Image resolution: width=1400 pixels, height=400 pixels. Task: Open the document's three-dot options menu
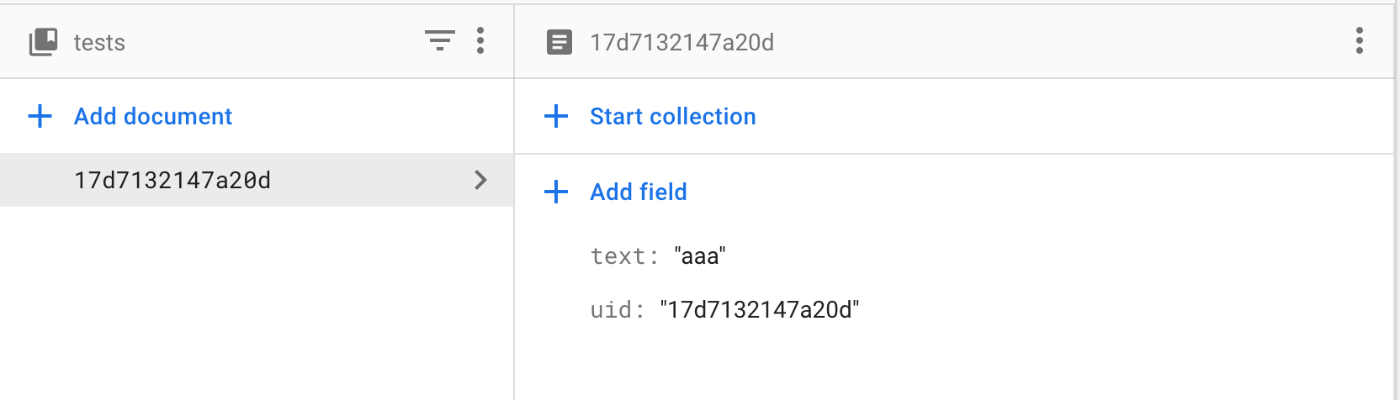[x=1359, y=41]
